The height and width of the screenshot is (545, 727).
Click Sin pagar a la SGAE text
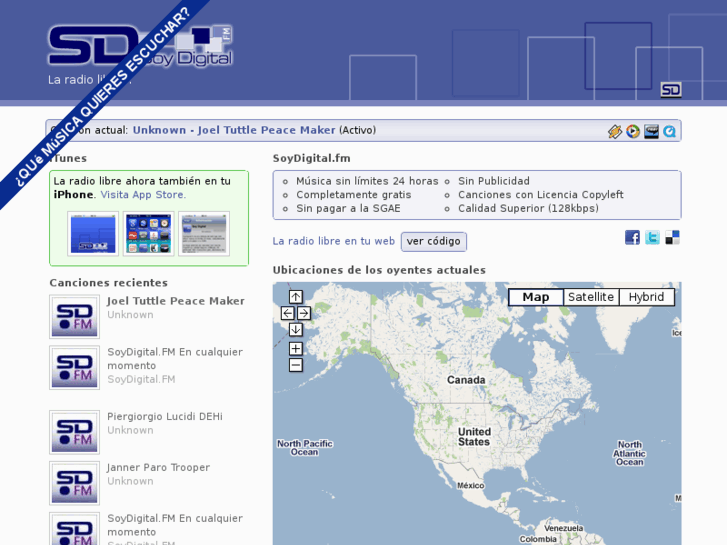pyautogui.click(x=348, y=208)
